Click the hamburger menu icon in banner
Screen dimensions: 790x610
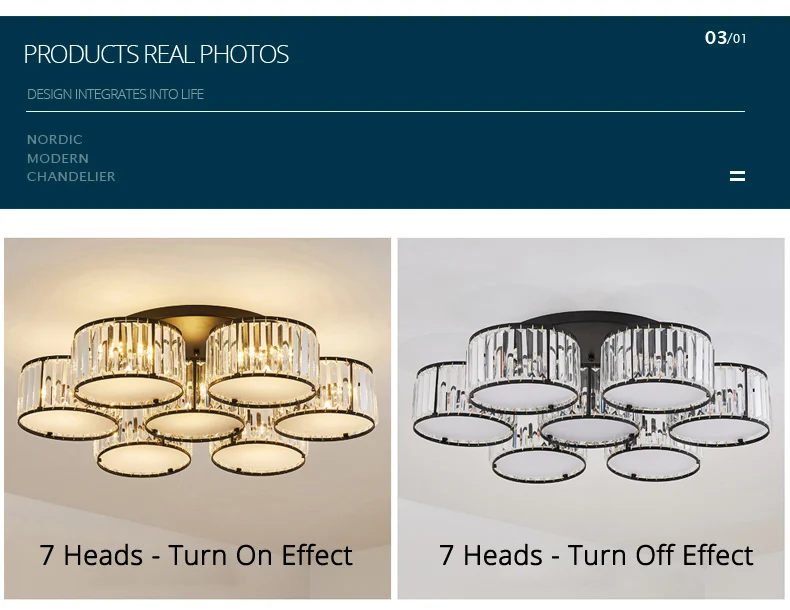737,176
